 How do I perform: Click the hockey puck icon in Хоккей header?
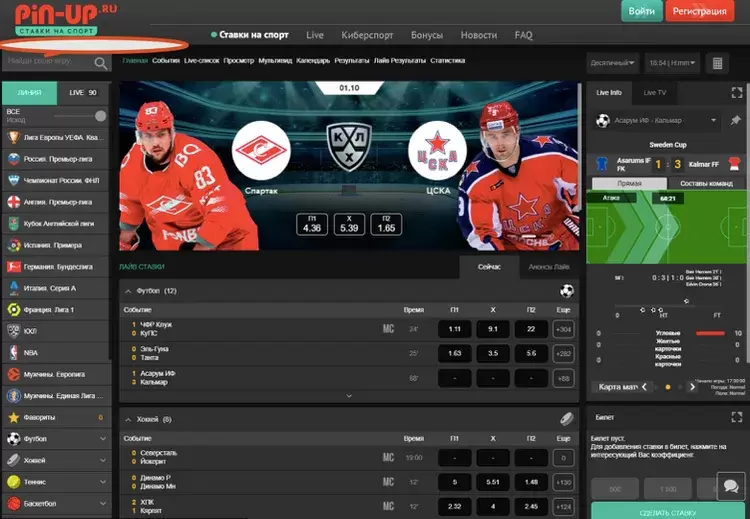[567, 419]
